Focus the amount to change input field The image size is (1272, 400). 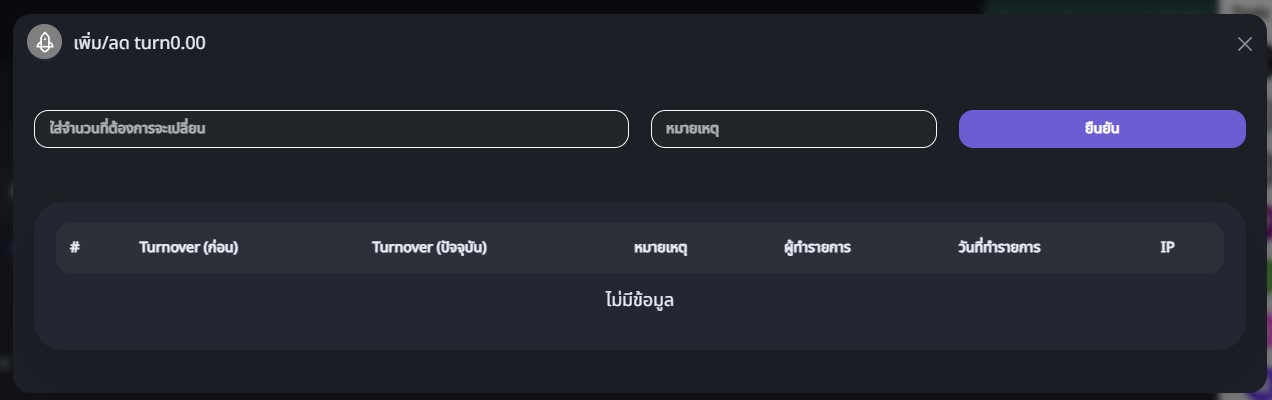331,129
